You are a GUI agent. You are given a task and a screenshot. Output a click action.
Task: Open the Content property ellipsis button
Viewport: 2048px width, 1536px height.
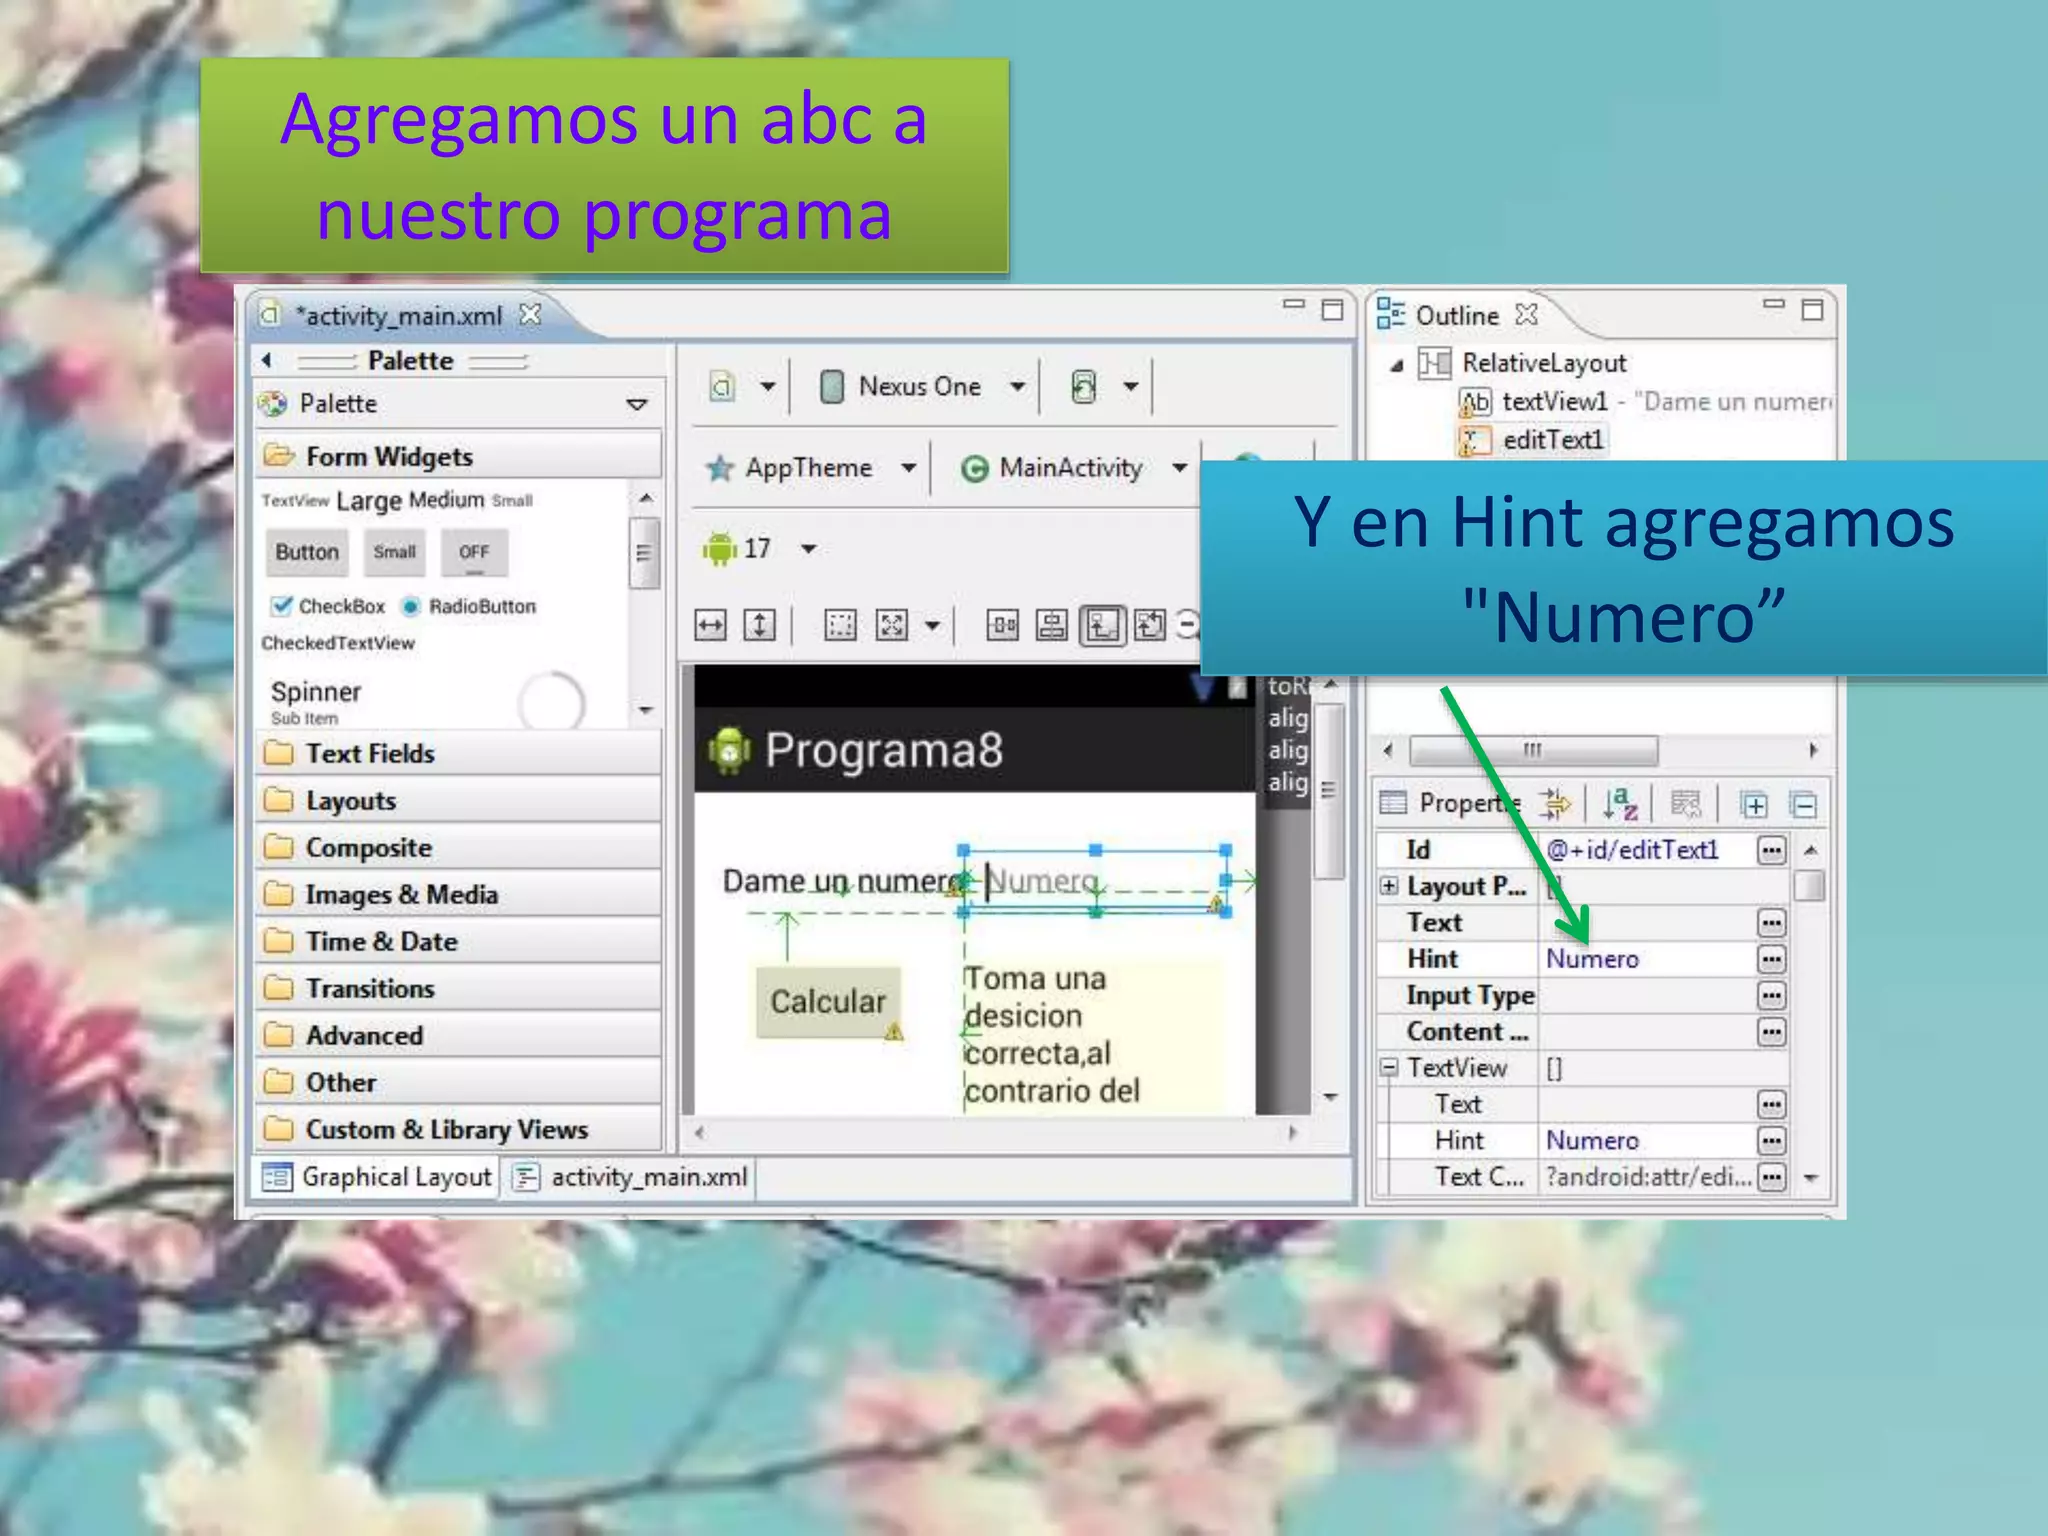[1771, 1031]
